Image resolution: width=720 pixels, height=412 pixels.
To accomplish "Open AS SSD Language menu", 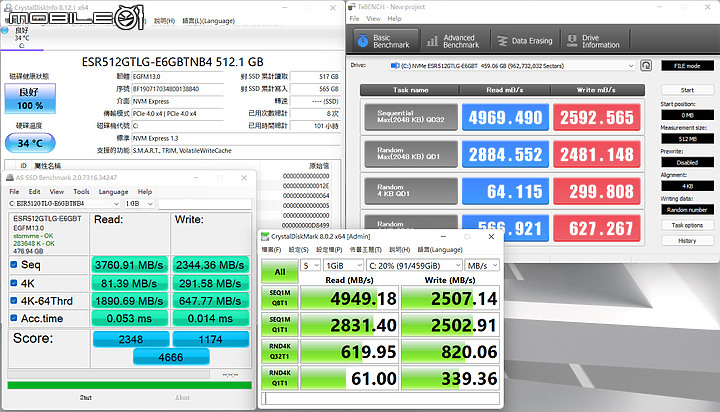I will pyautogui.click(x=113, y=192).
